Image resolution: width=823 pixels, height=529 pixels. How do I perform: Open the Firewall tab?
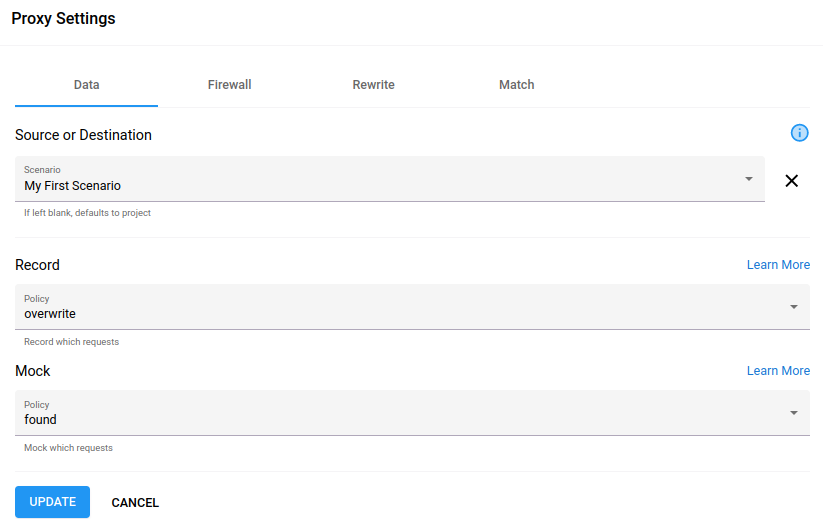click(x=229, y=85)
